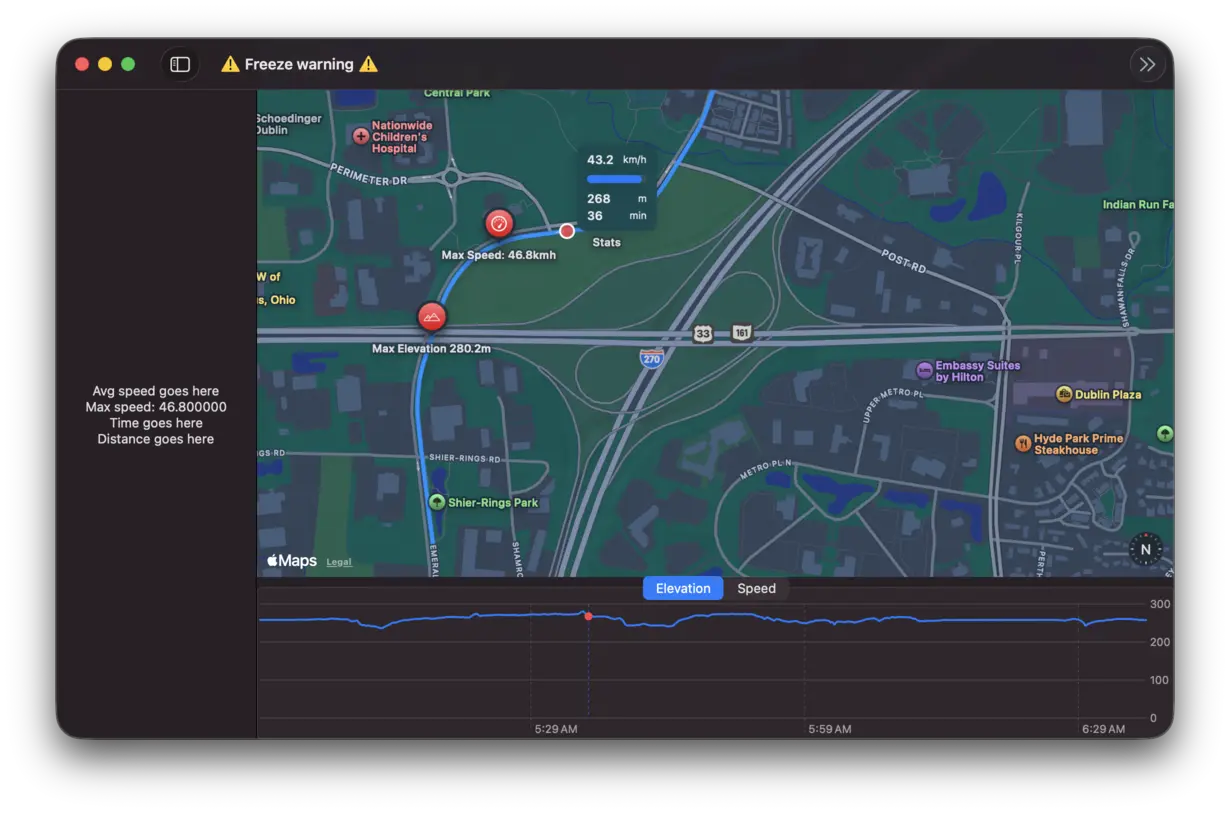
Task: Switch to the Speed chart tab
Action: click(x=757, y=588)
